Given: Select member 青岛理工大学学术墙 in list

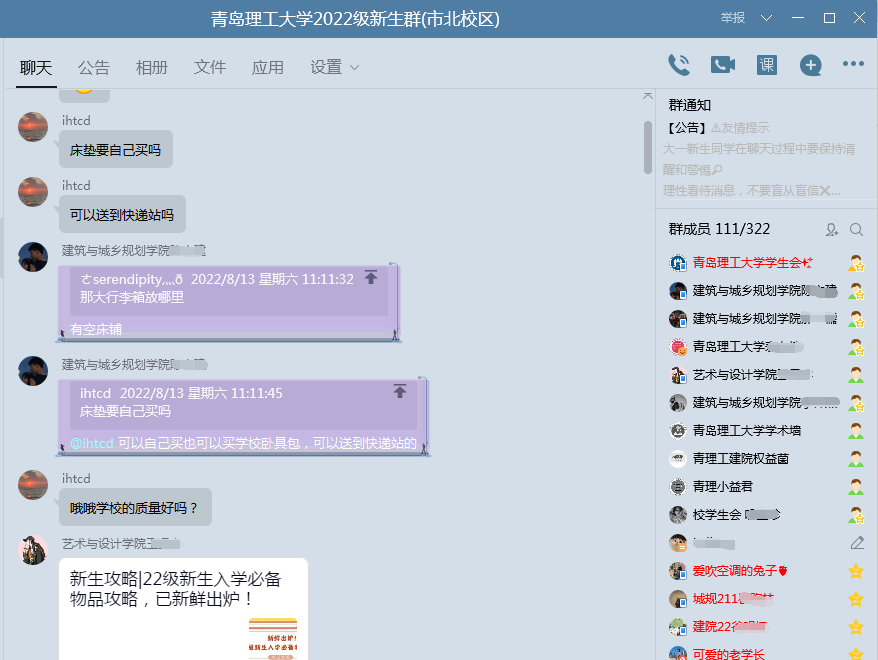Looking at the screenshot, I should (x=746, y=430).
